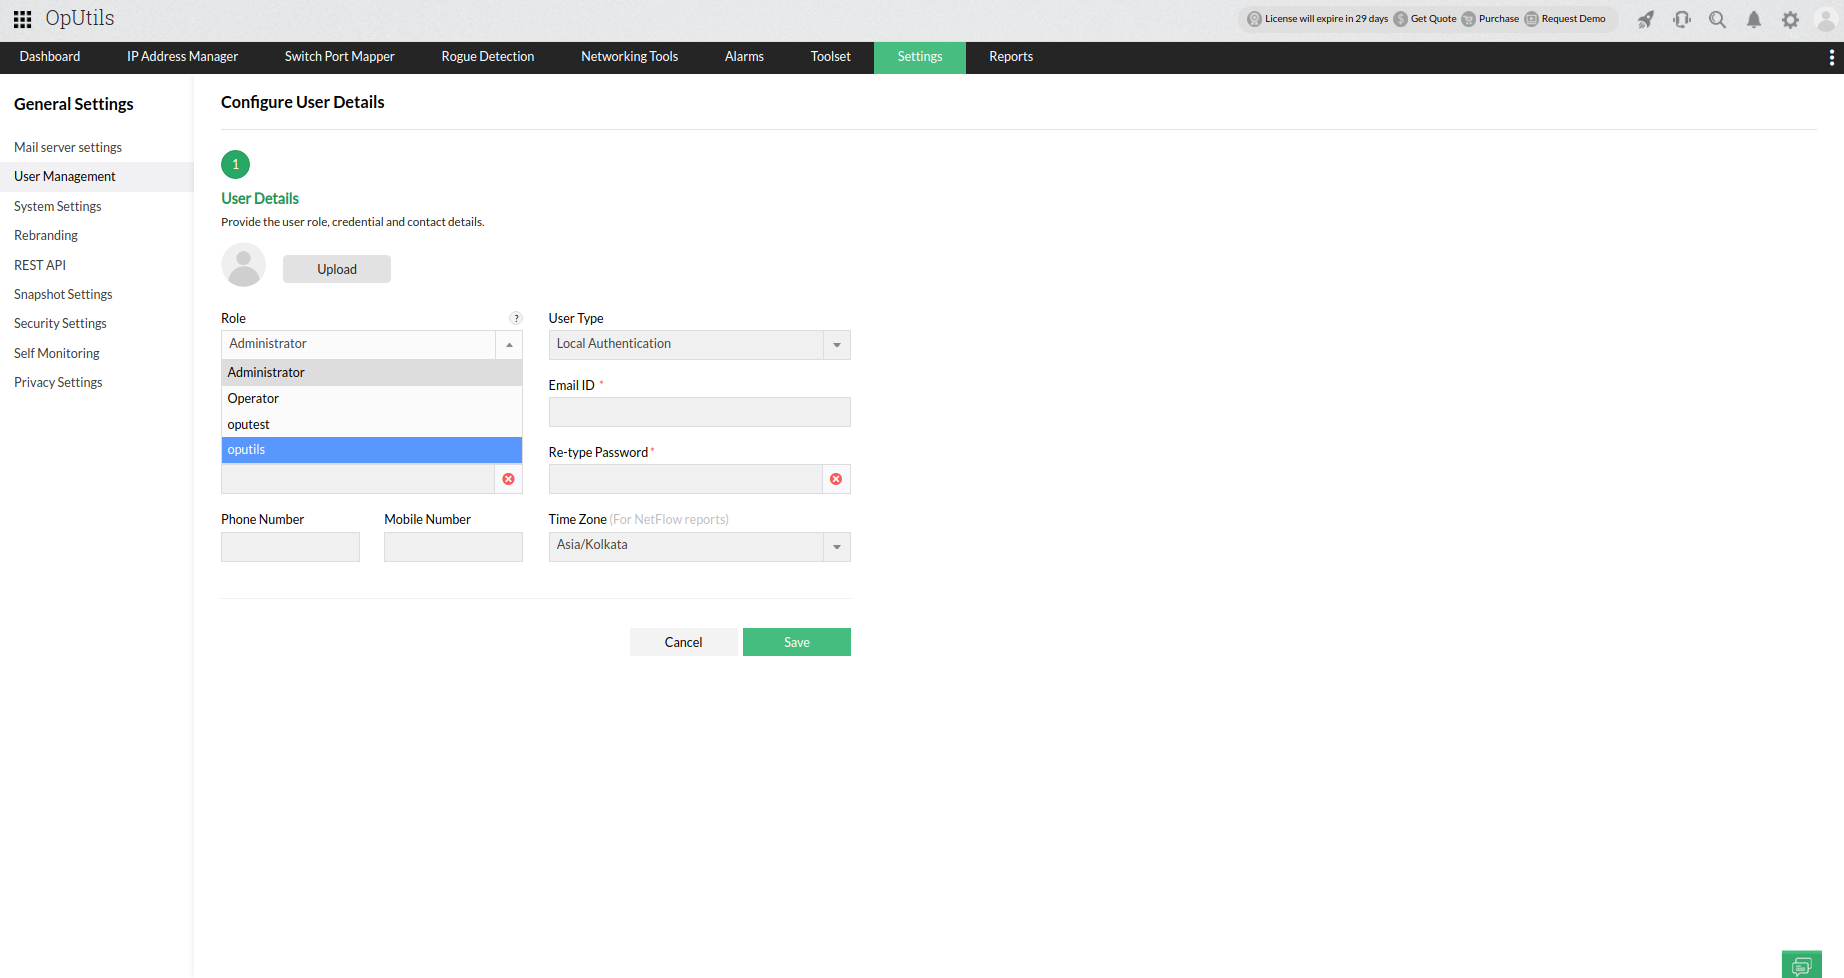Click the Purchase link
Image resolution: width=1844 pixels, height=978 pixels.
(x=1490, y=19)
